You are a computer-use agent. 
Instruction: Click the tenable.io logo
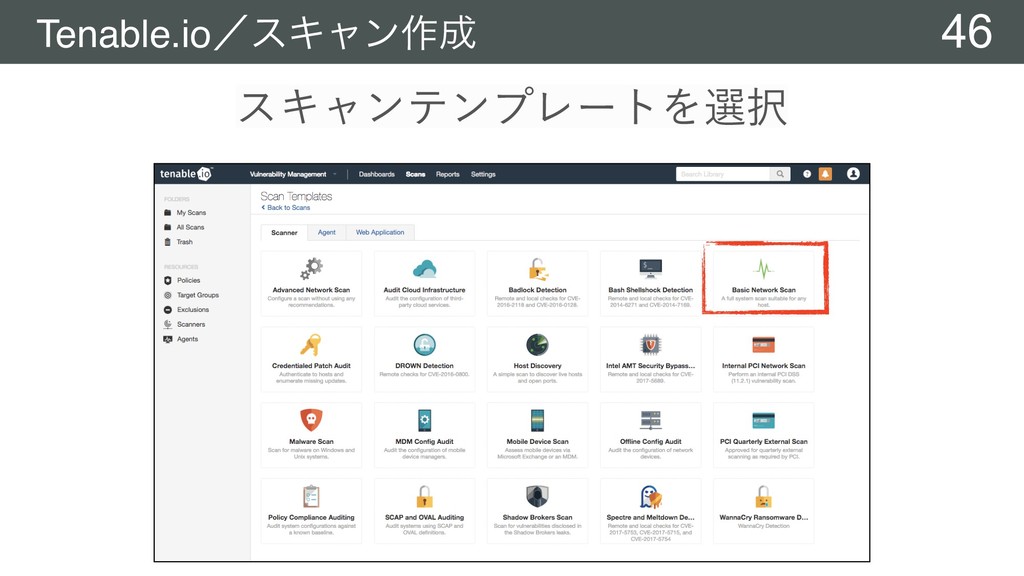(x=186, y=174)
